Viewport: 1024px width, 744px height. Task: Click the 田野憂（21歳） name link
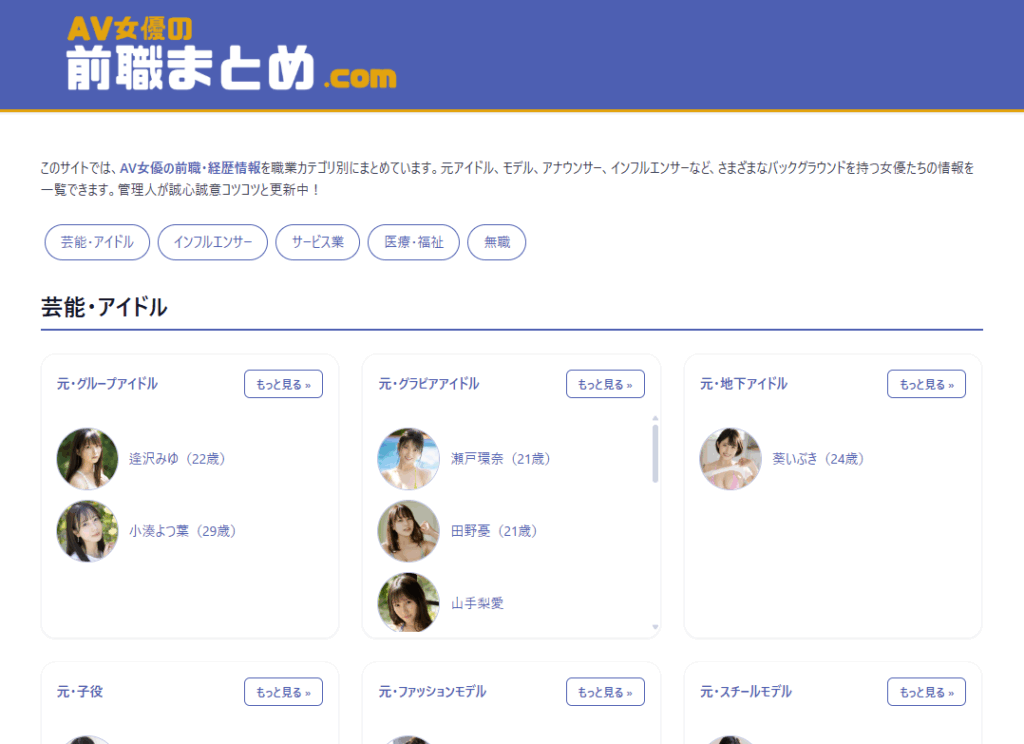tap(494, 531)
